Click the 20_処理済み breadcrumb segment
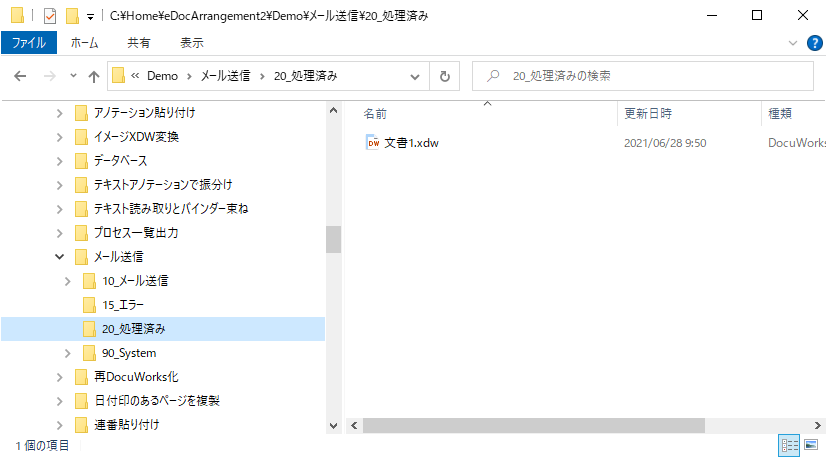The image size is (827, 458). click(305, 76)
